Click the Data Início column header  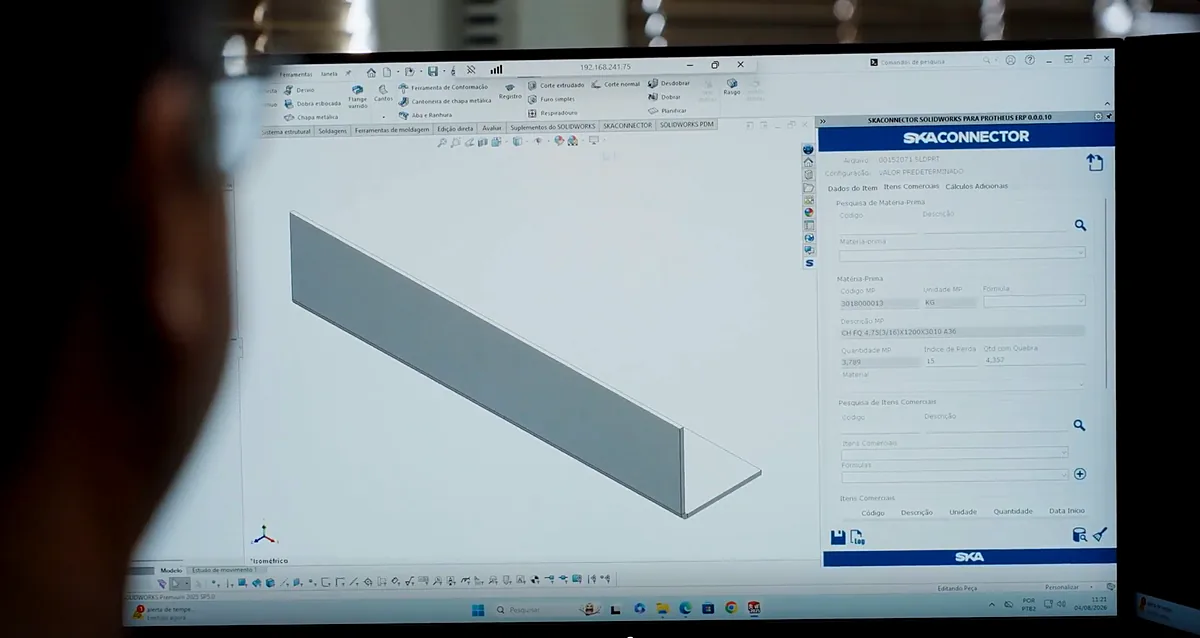click(x=1066, y=511)
